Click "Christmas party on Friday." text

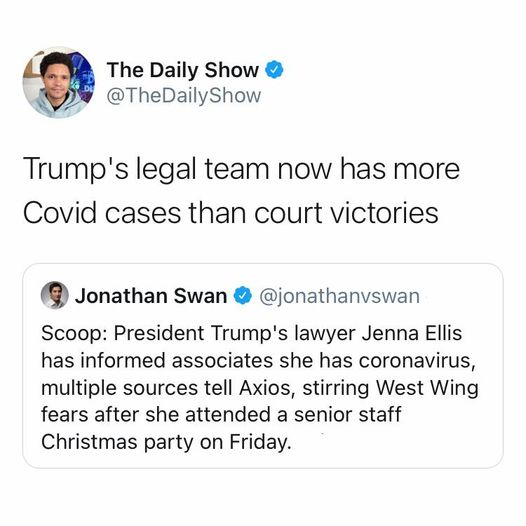(166, 442)
